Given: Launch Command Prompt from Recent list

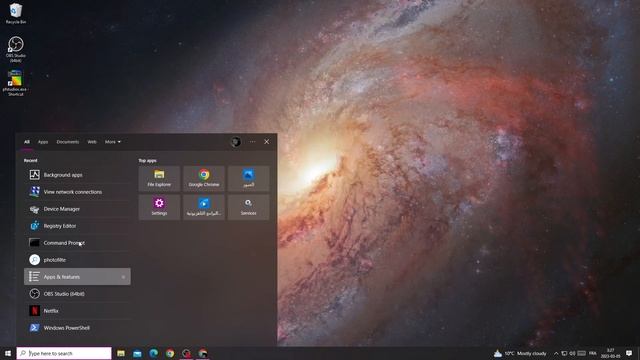Looking at the screenshot, I should click(x=77, y=243).
